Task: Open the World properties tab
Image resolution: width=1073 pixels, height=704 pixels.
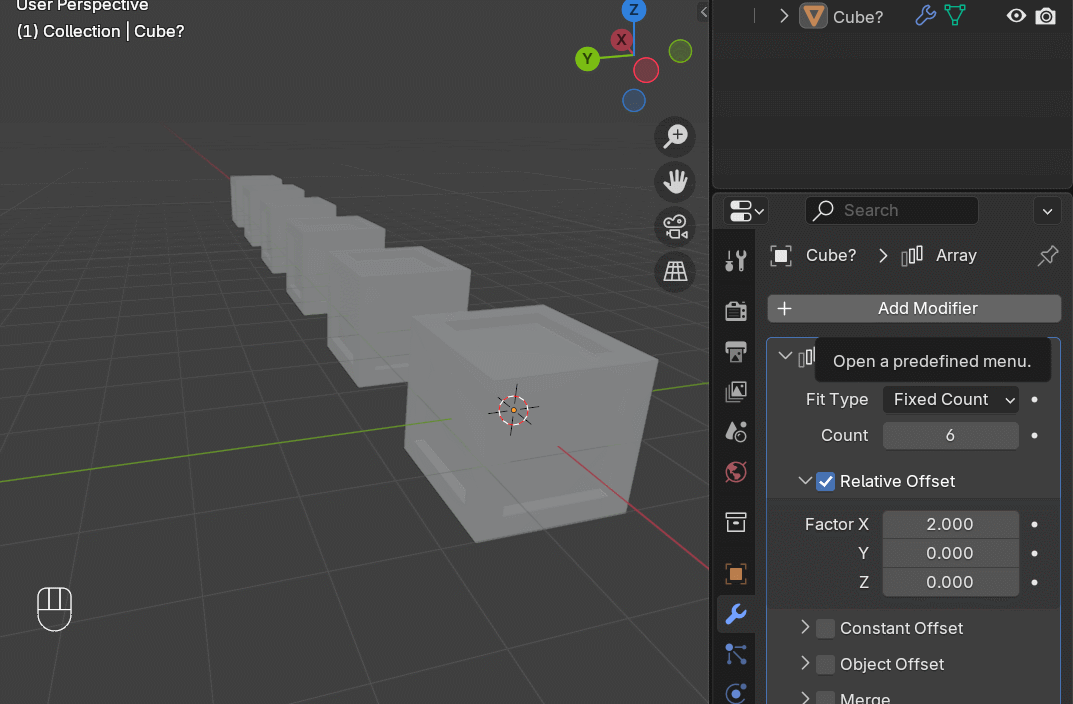Action: point(736,471)
